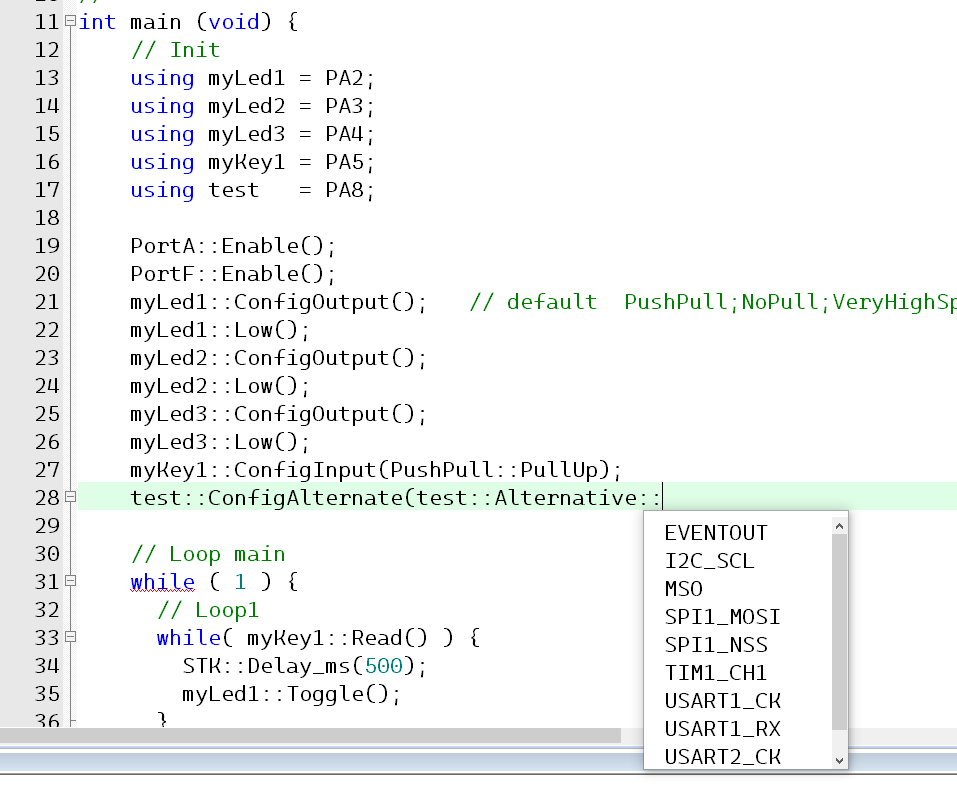This screenshot has height=808, width=957.
Task: Select SPI1_MOSI autocomplete entry
Action: pyautogui.click(x=722, y=617)
